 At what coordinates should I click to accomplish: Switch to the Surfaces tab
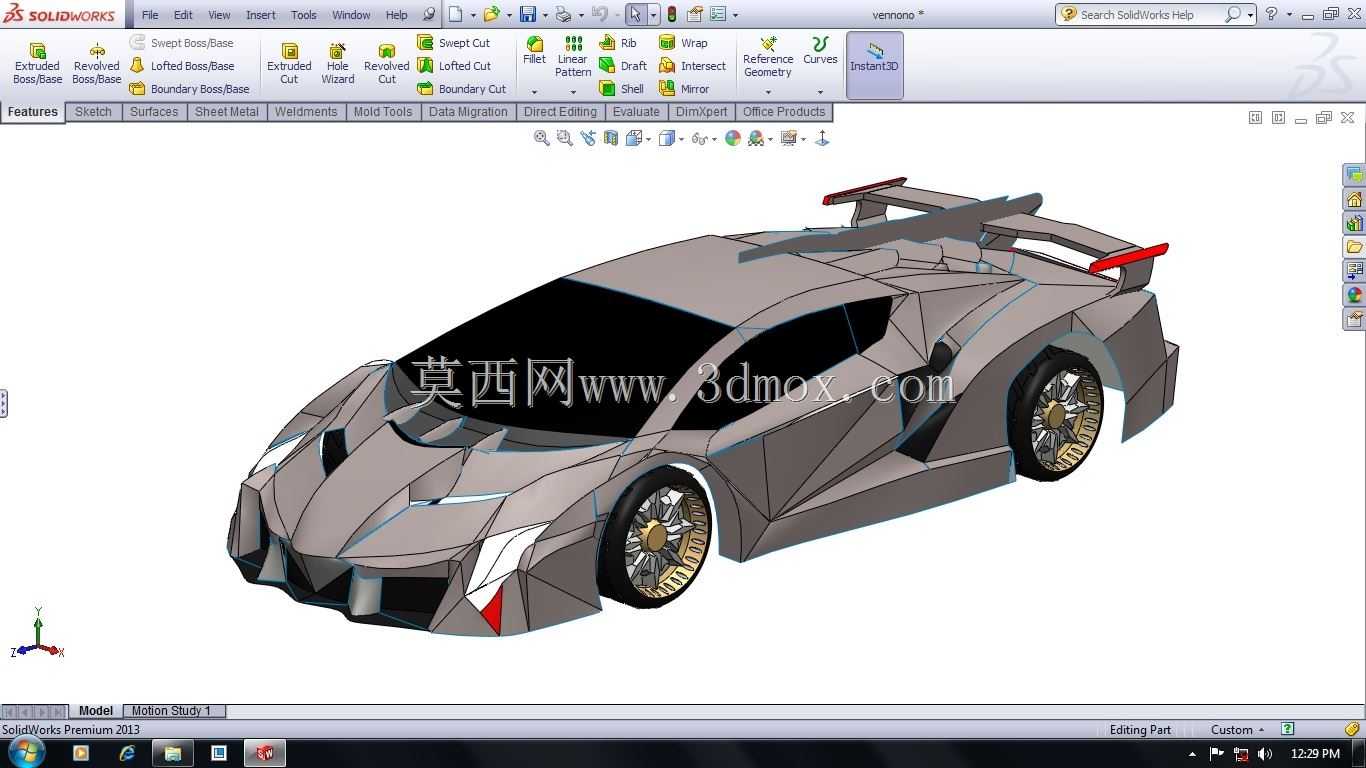154,112
